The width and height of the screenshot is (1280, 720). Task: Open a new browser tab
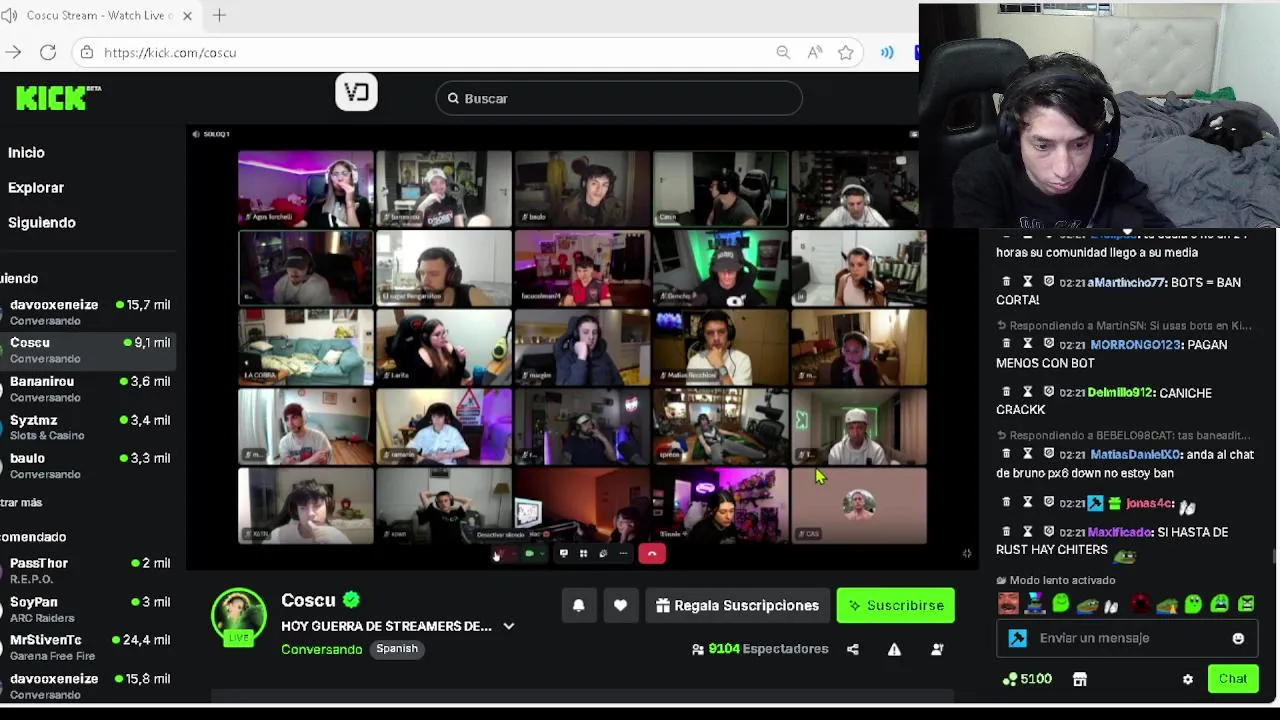(219, 15)
